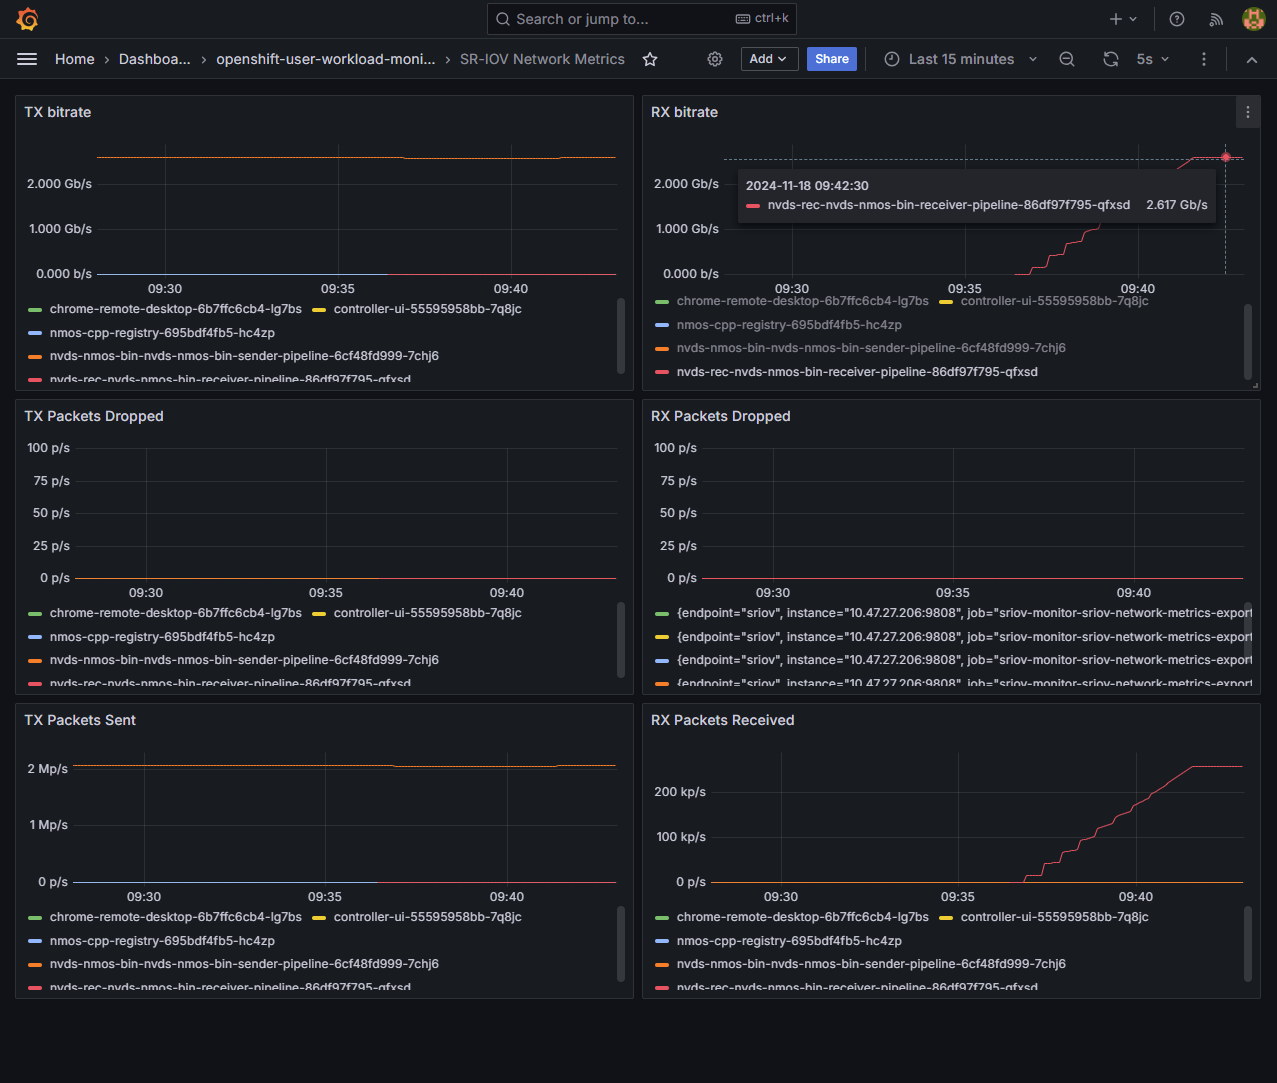Screen dimensions: 1277x1083
Task: Open the help question mark icon
Action: click(1177, 19)
